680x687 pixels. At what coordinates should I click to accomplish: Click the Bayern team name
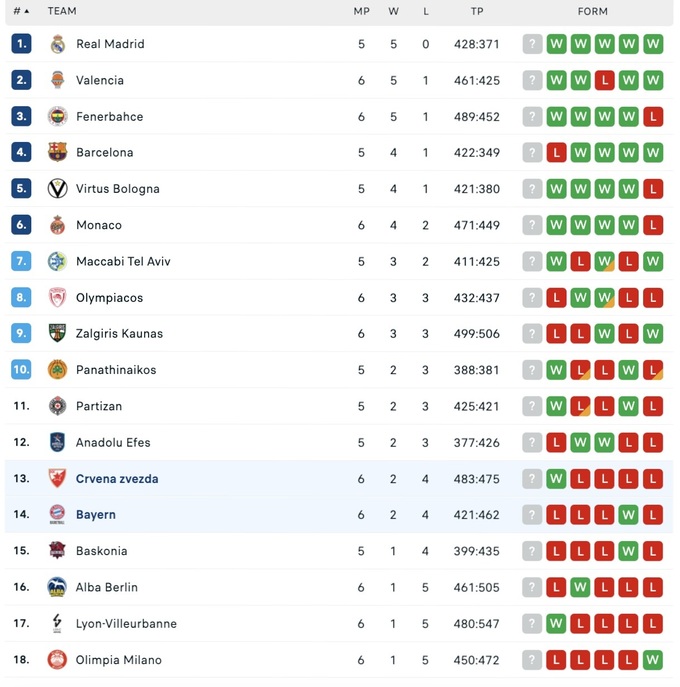point(96,515)
